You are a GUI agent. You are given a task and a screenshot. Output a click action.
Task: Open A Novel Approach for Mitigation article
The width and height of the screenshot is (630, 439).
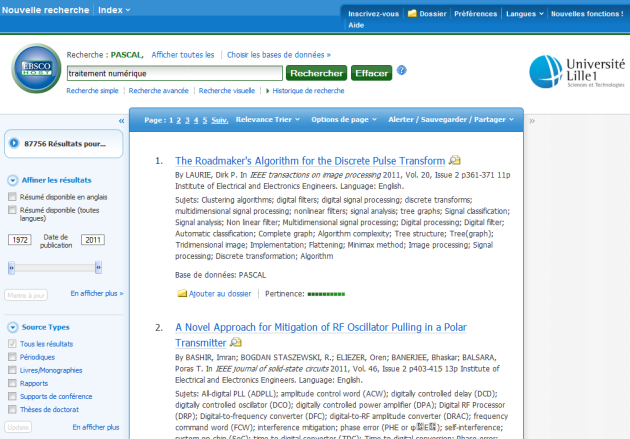321,335
